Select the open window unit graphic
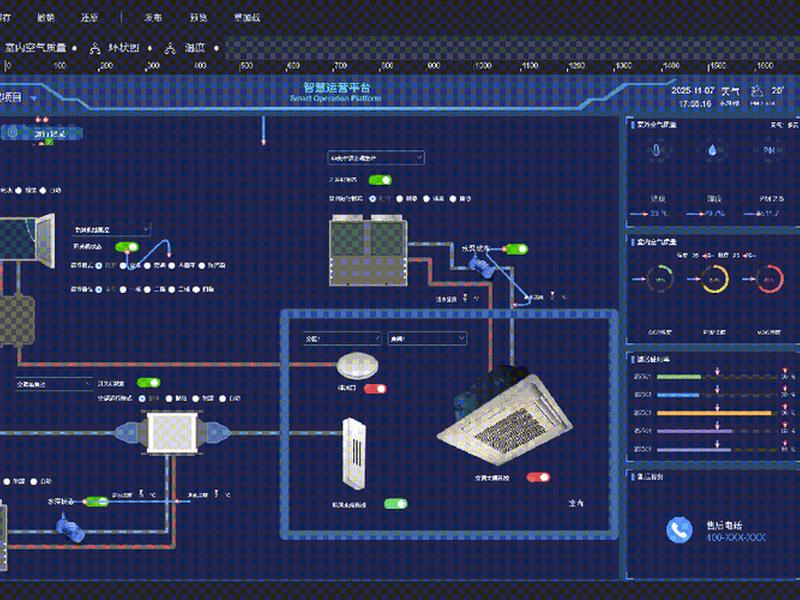800x600 pixels. (27, 240)
